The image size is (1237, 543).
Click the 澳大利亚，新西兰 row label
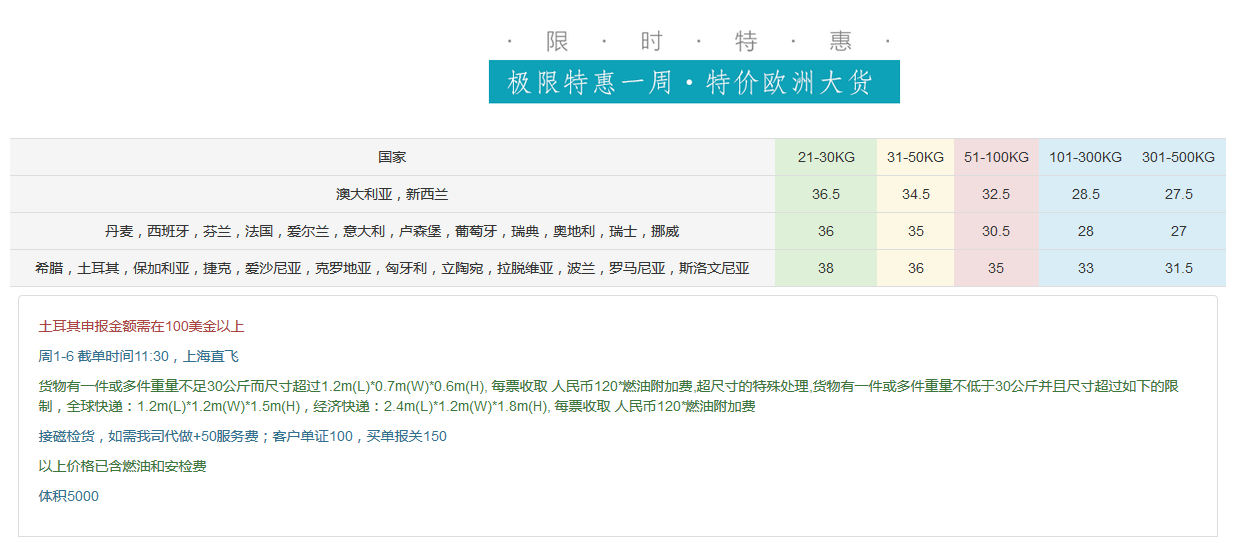pos(392,194)
